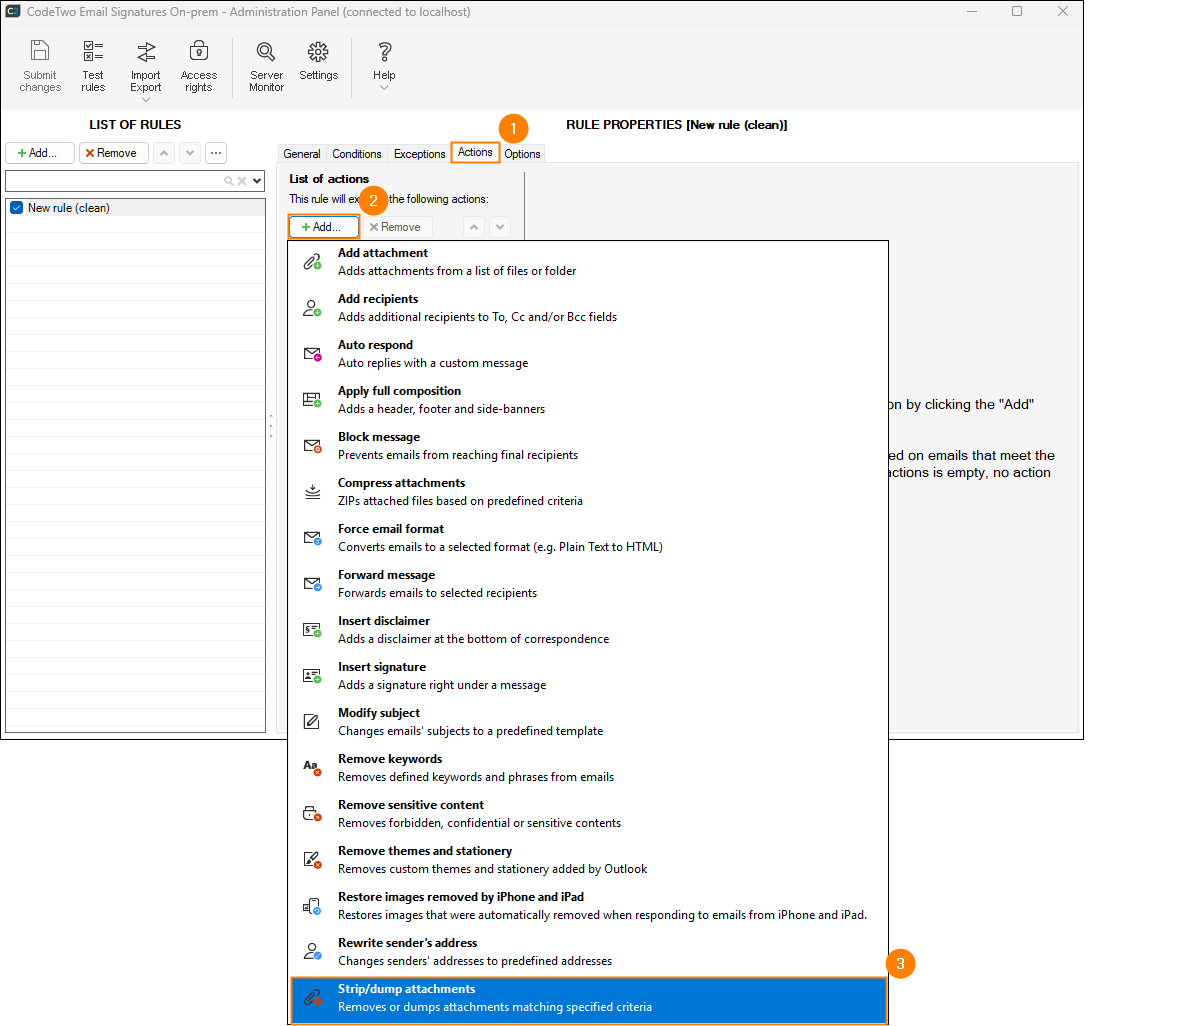
Task: Toggle the New rule (clean) checkbox
Action: click(16, 208)
